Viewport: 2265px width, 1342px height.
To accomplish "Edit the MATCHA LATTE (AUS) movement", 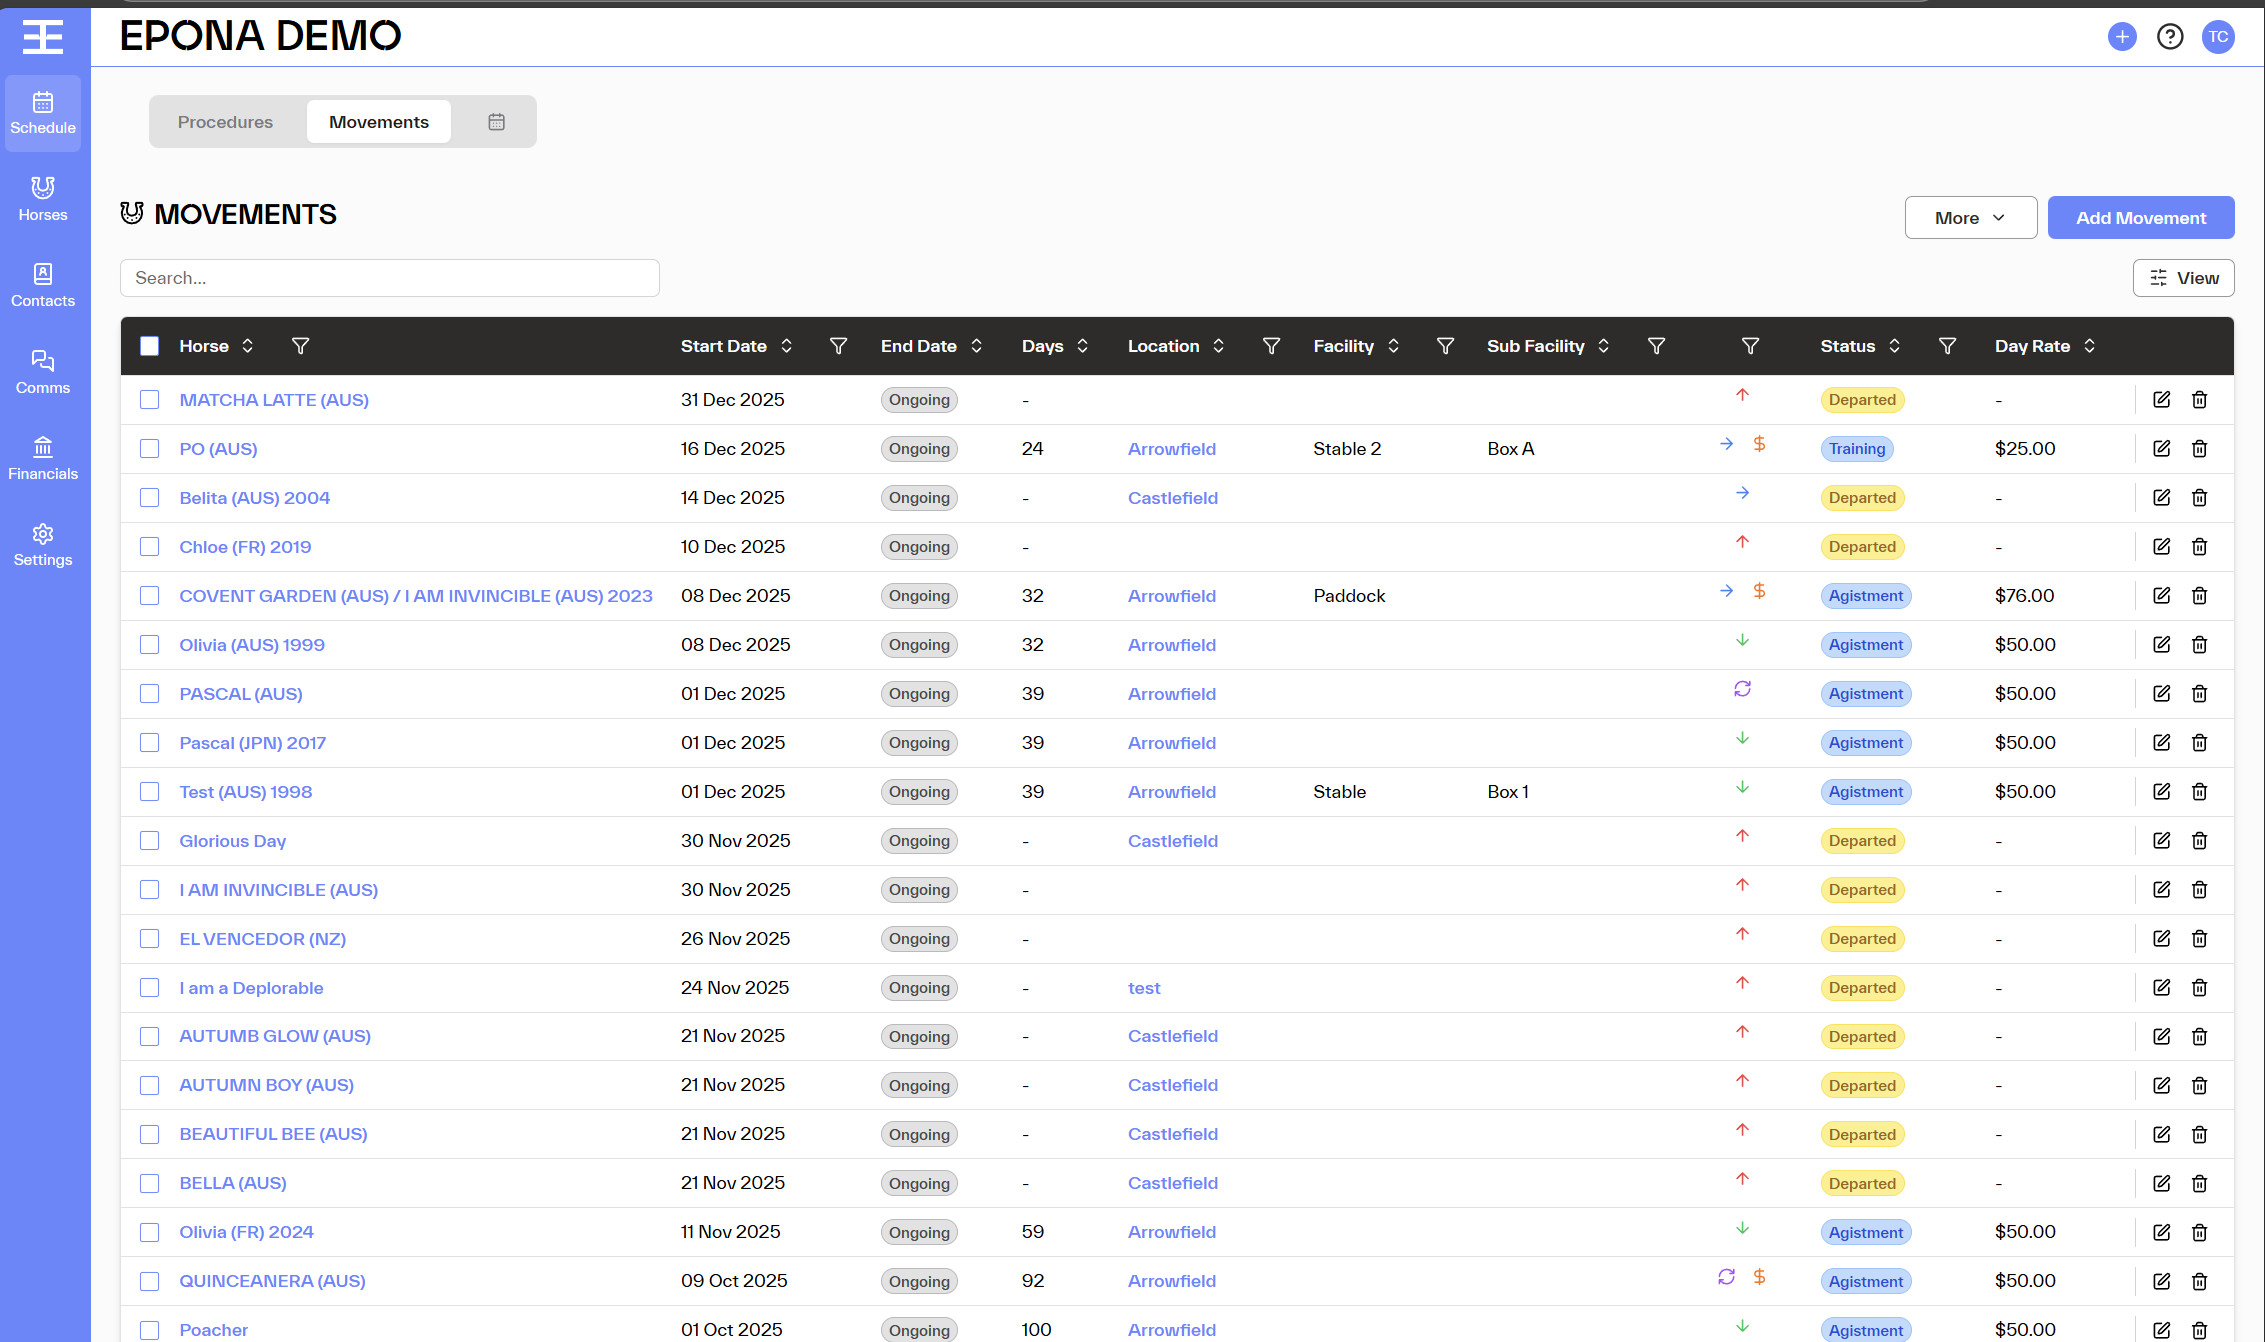I will [2161, 400].
